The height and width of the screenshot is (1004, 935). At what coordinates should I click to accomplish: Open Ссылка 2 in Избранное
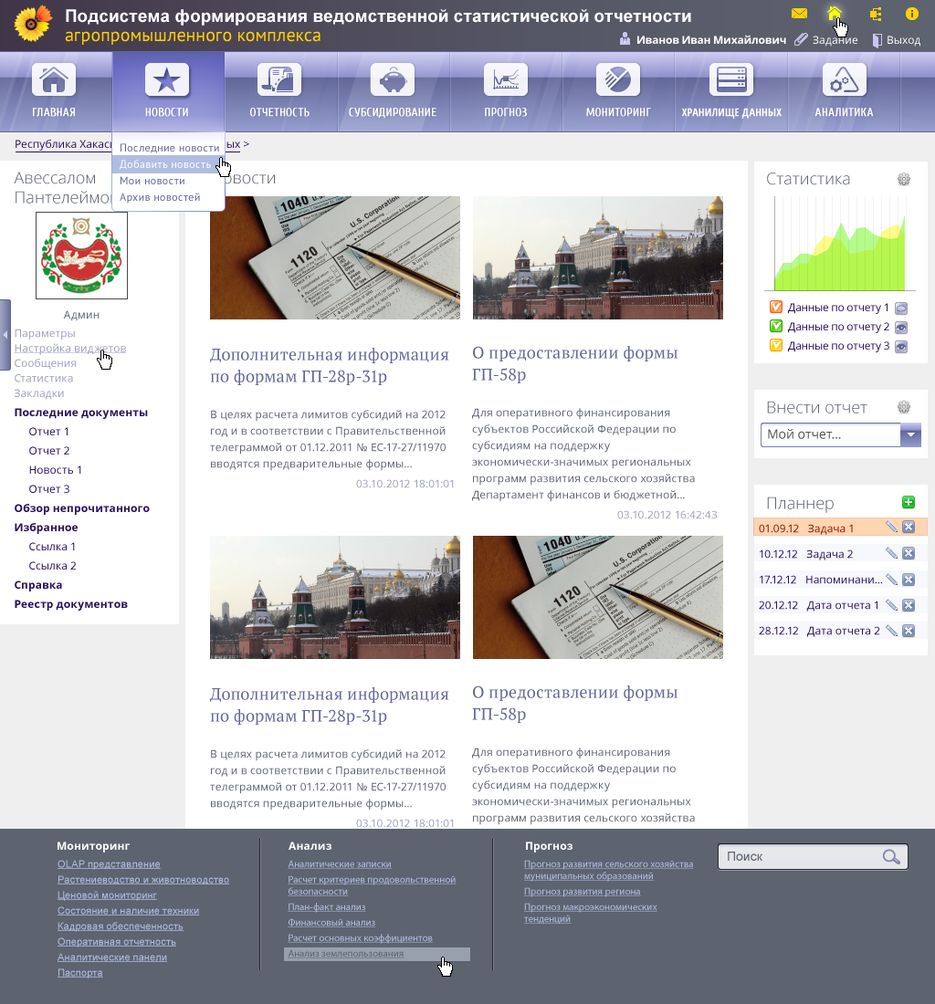pos(53,566)
